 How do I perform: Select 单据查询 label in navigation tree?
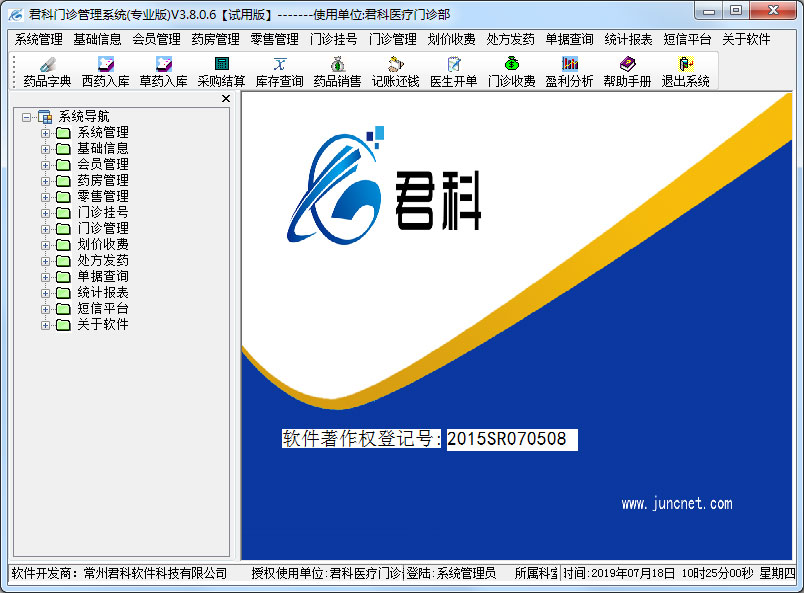(x=103, y=276)
